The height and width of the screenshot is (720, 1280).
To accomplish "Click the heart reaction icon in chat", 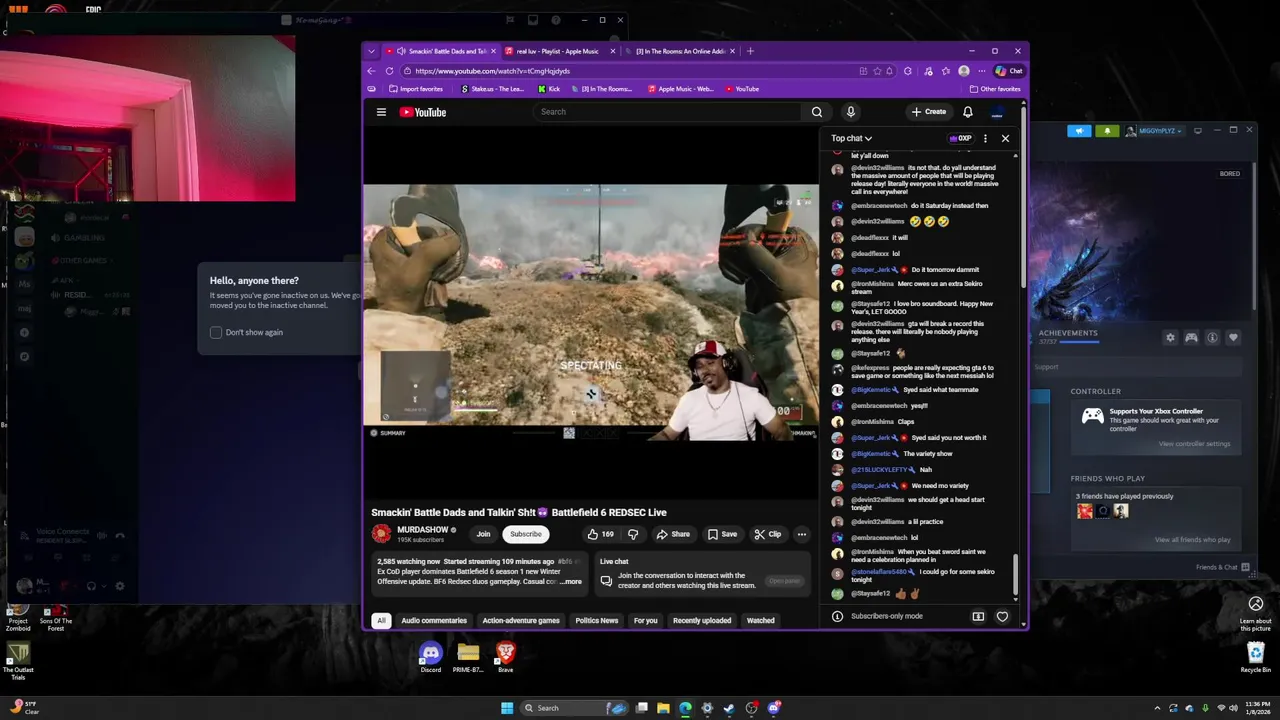I will pos(1002,616).
